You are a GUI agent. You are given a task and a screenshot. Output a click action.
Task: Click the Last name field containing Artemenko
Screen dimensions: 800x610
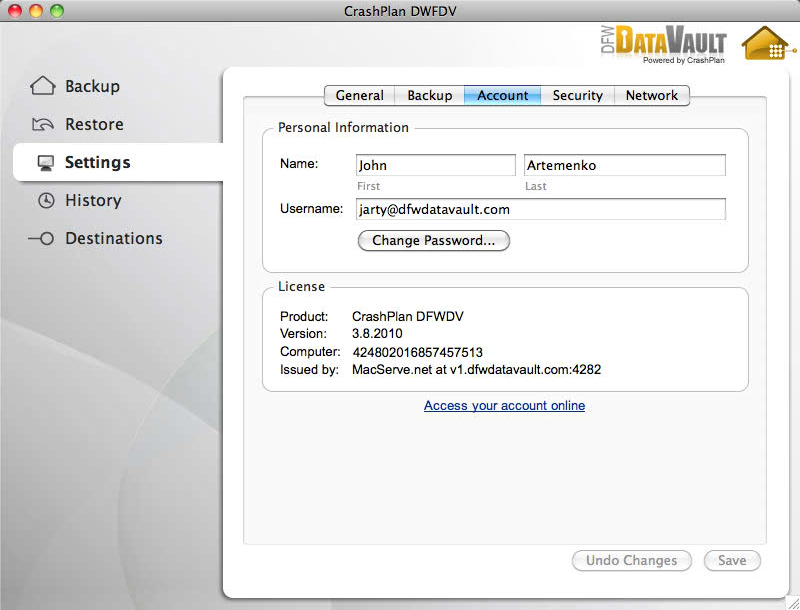point(624,165)
